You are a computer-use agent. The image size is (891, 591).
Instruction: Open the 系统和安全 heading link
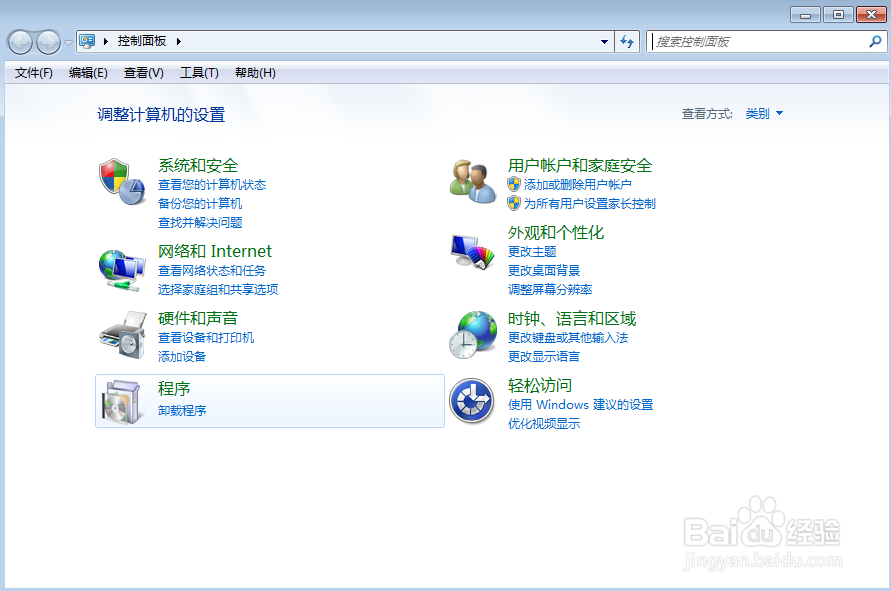click(198, 165)
